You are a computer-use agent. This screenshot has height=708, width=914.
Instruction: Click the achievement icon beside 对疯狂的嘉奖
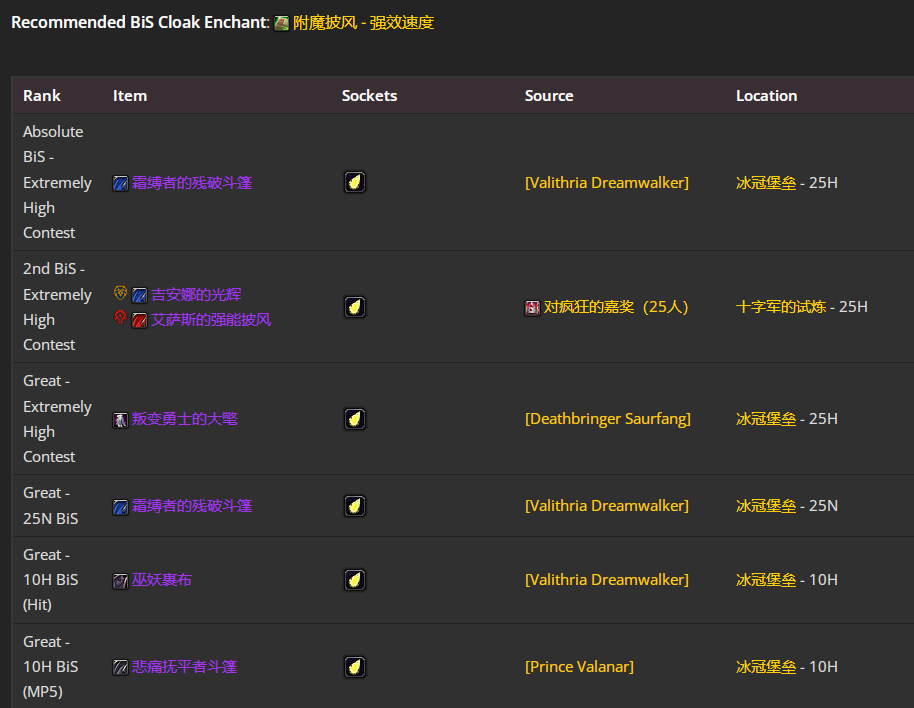click(x=533, y=307)
